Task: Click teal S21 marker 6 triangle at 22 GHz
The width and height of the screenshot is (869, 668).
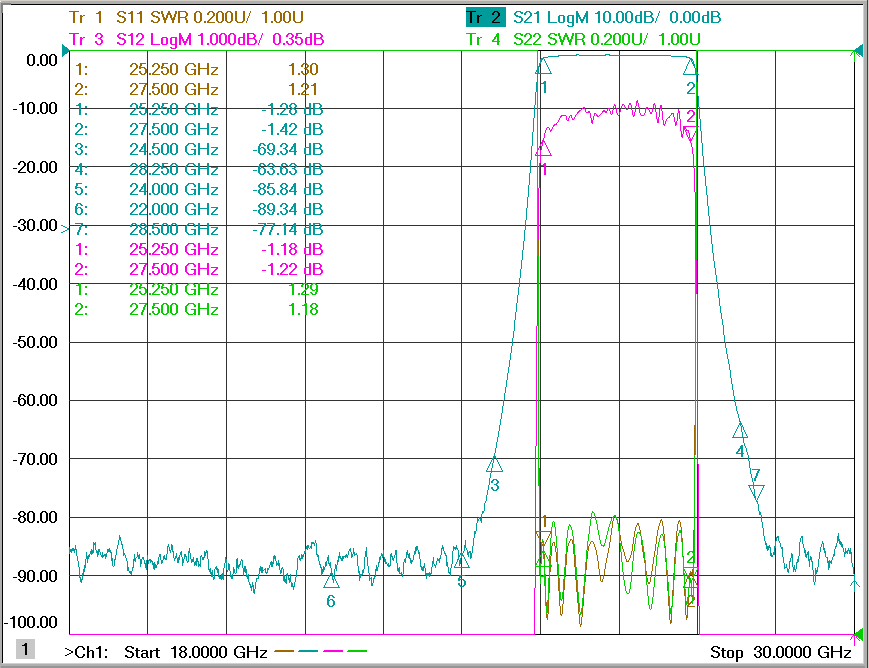Action: (x=331, y=581)
